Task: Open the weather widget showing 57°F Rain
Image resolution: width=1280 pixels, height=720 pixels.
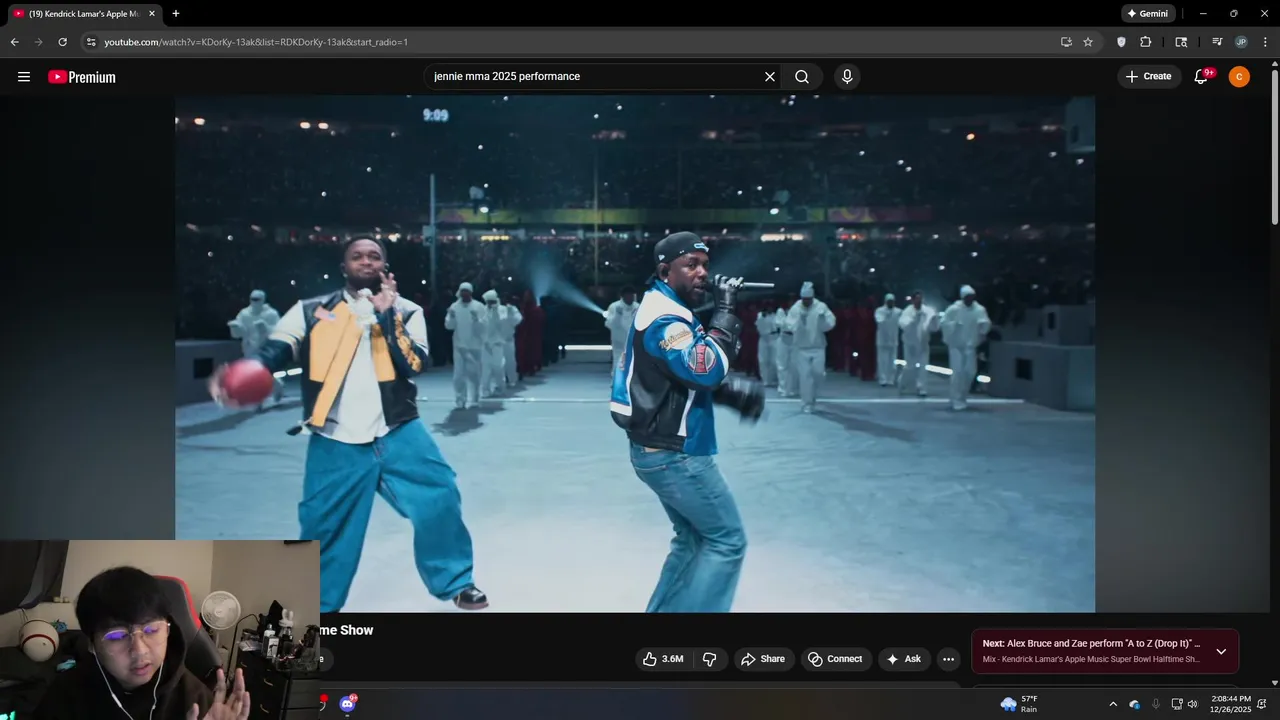Action: point(1019,704)
